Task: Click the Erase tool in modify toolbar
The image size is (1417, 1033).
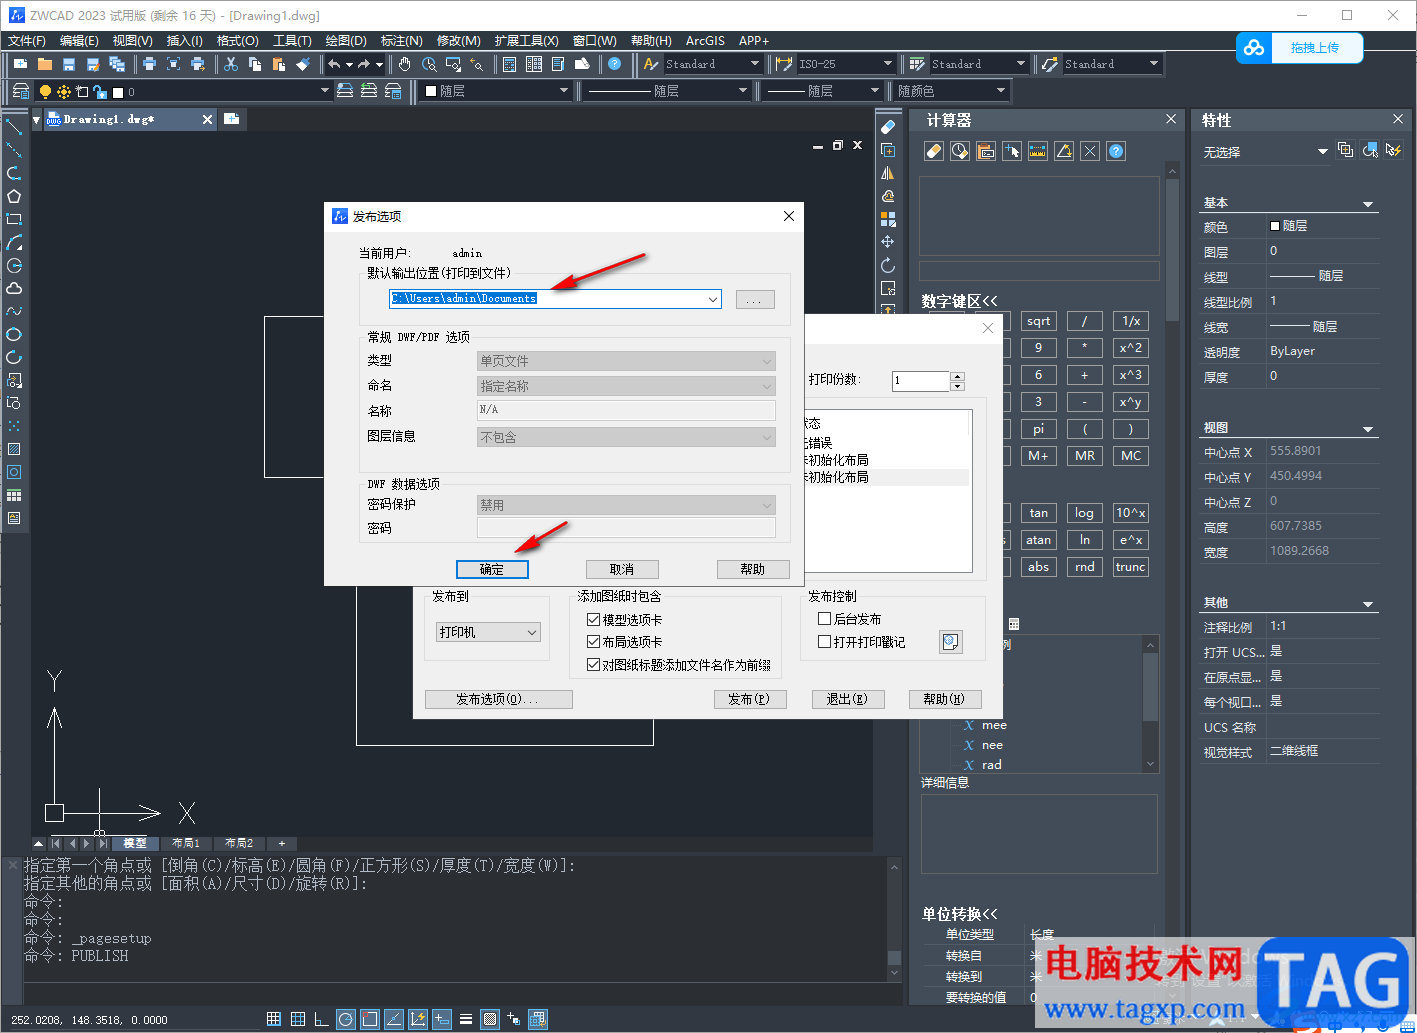Action: [888, 127]
